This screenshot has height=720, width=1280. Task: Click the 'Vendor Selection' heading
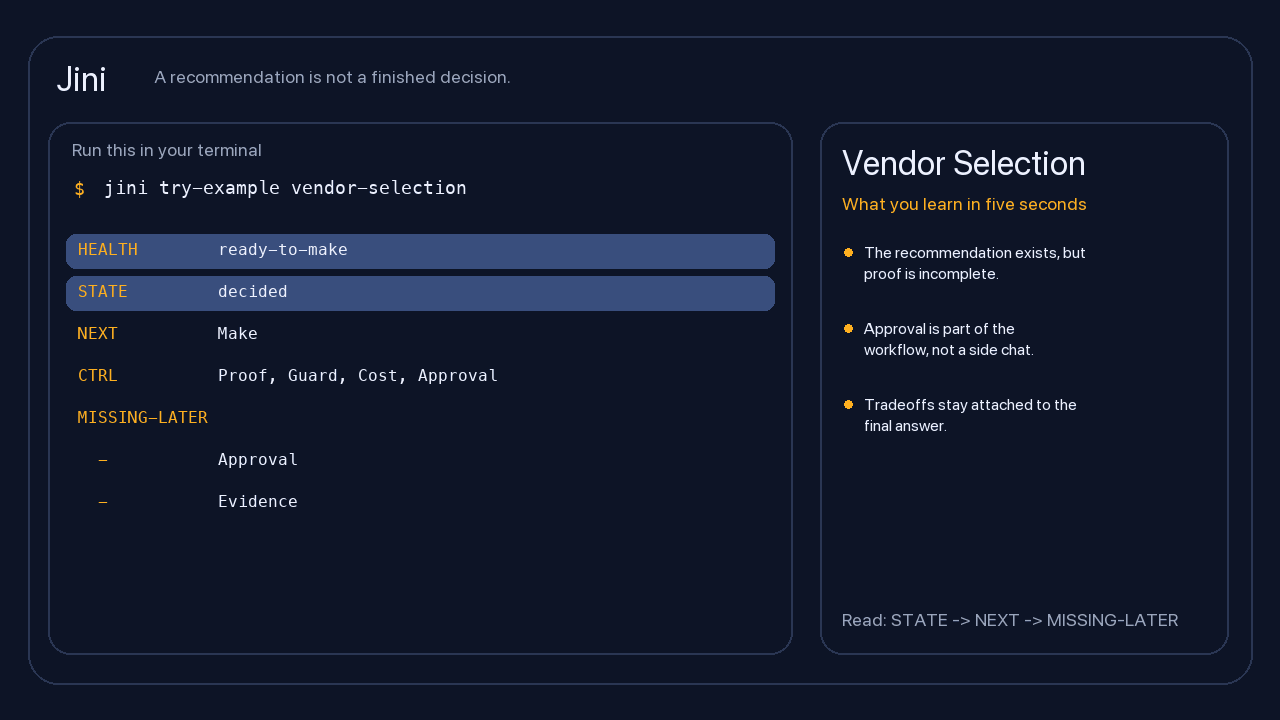click(x=964, y=164)
